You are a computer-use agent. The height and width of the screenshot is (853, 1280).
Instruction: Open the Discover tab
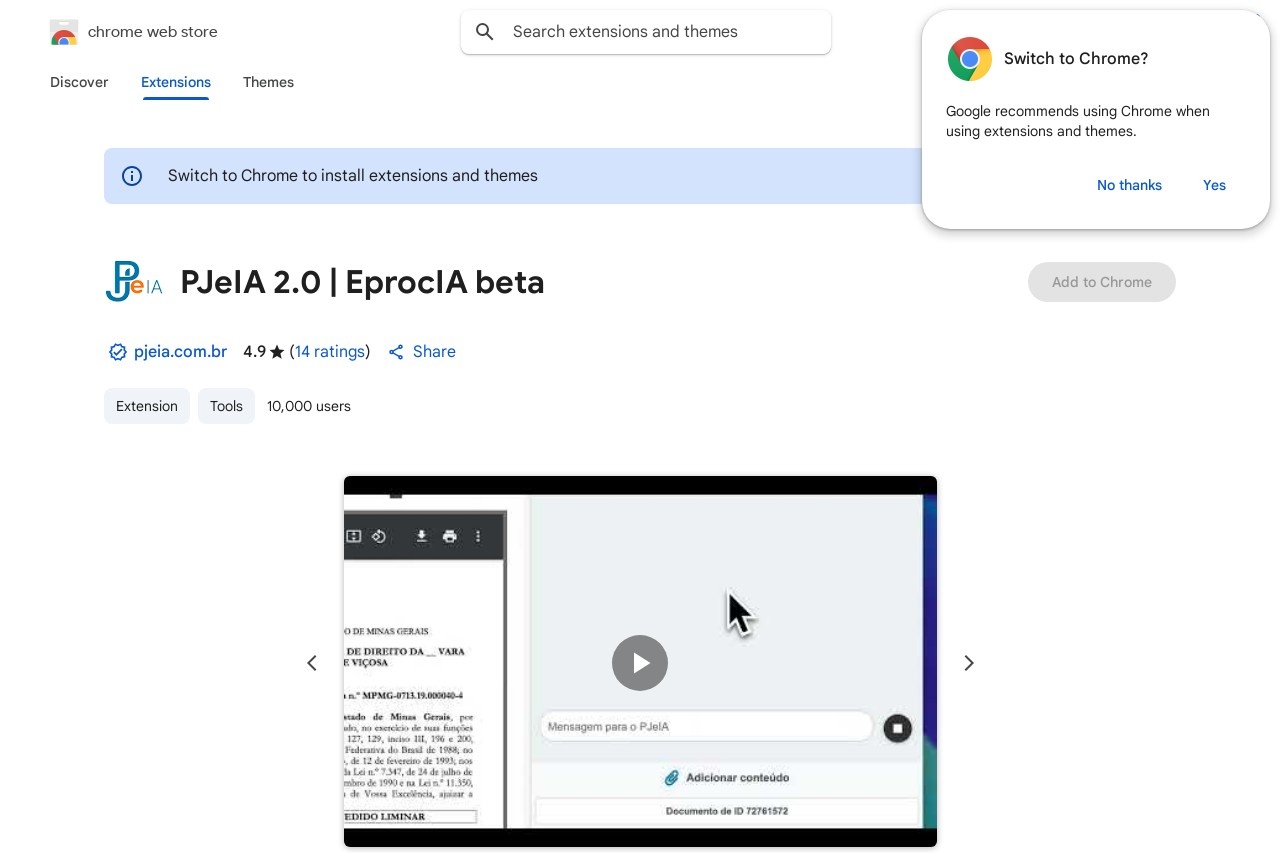tap(79, 82)
